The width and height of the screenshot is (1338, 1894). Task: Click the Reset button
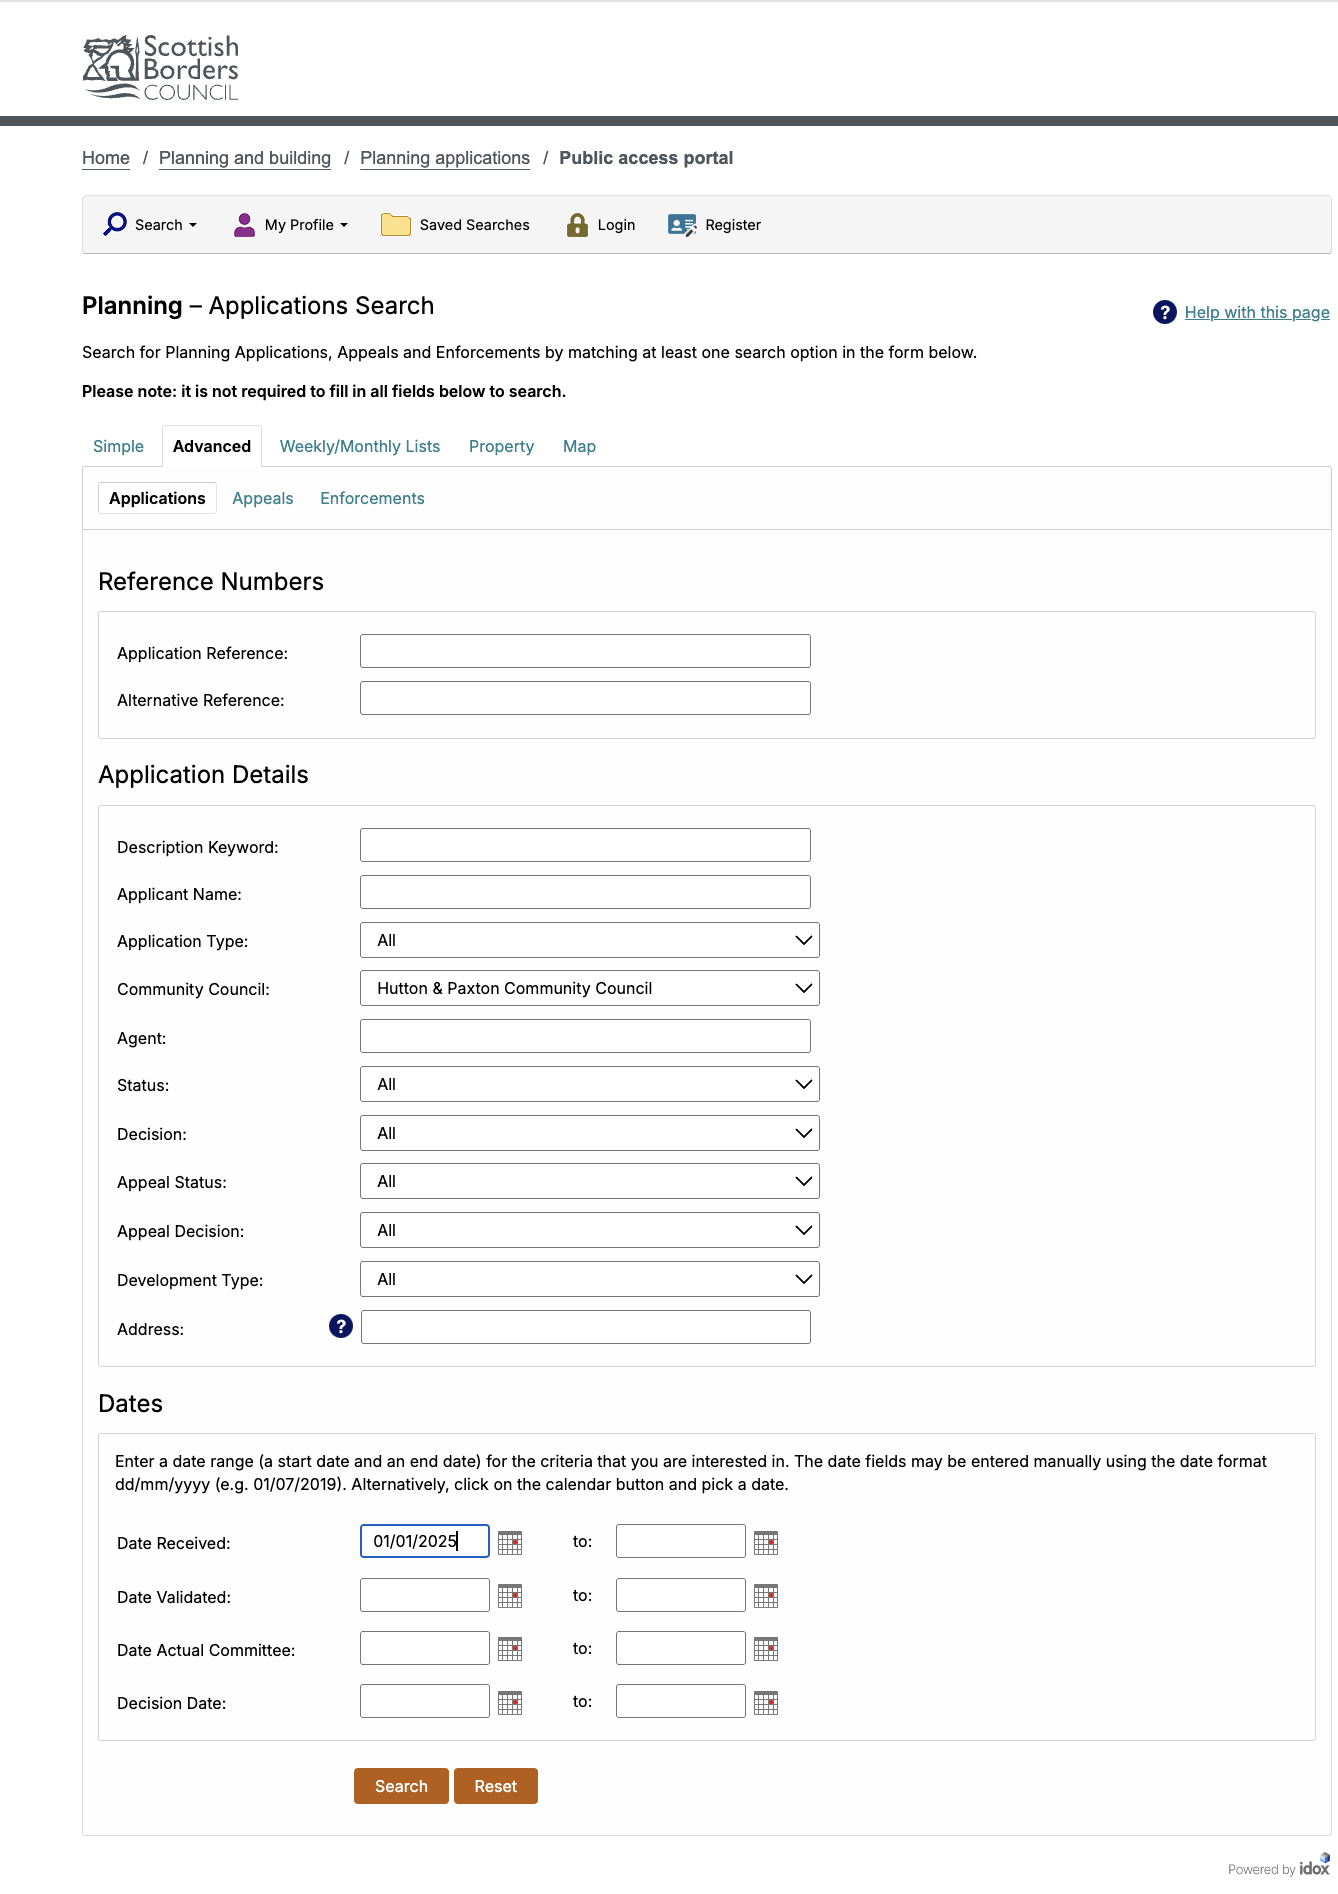pyautogui.click(x=495, y=1786)
